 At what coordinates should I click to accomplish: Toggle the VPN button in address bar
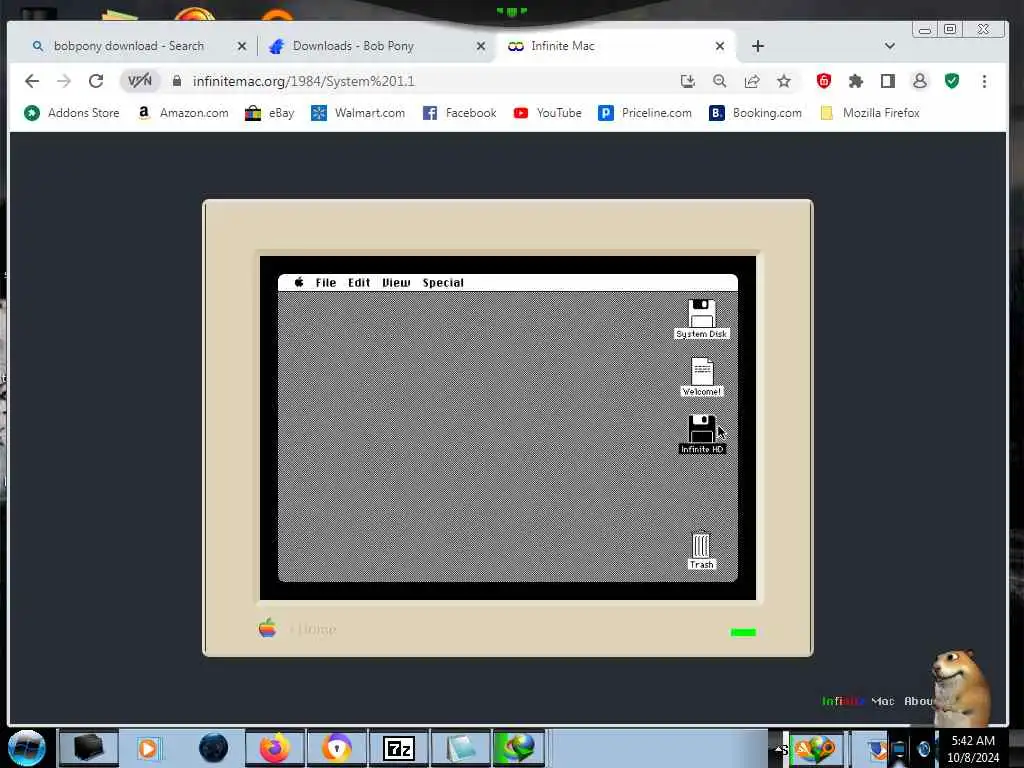pyautogui.click(x=140, y=81)
